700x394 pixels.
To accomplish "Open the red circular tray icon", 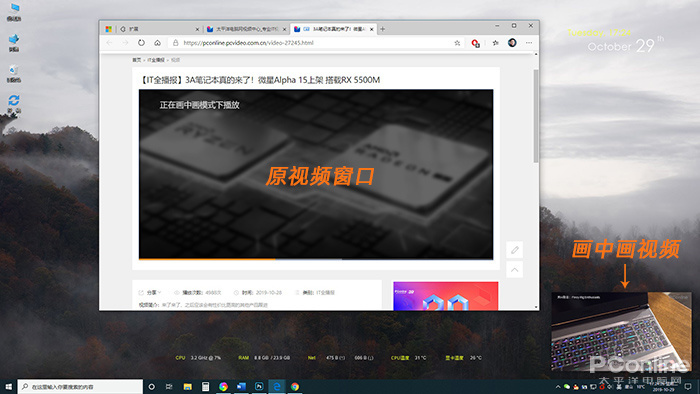I will pos(601,386).
